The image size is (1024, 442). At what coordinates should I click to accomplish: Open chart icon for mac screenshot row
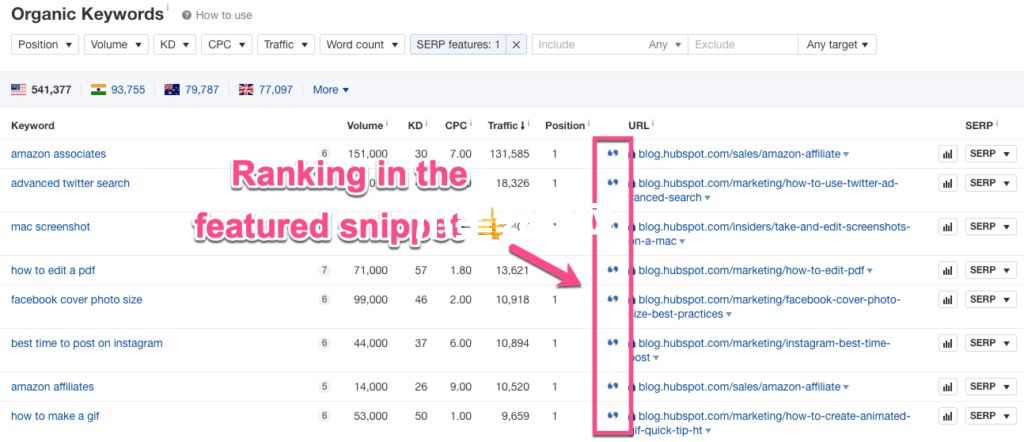click(x=946, y=227)
